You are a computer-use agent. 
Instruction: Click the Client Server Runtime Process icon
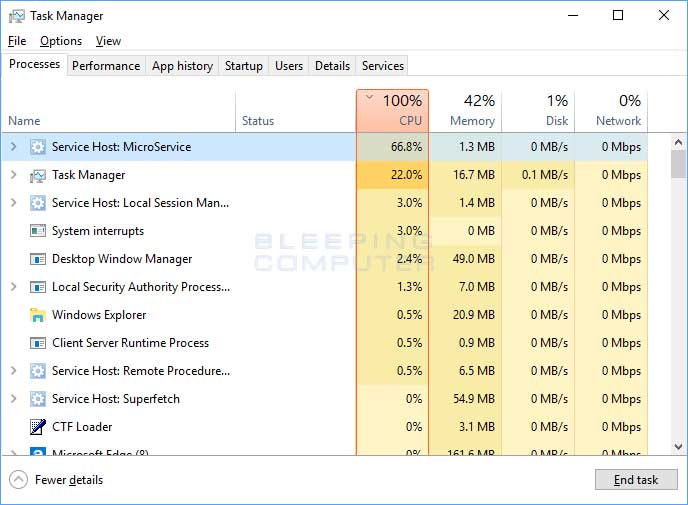click(x=38, y=343)
